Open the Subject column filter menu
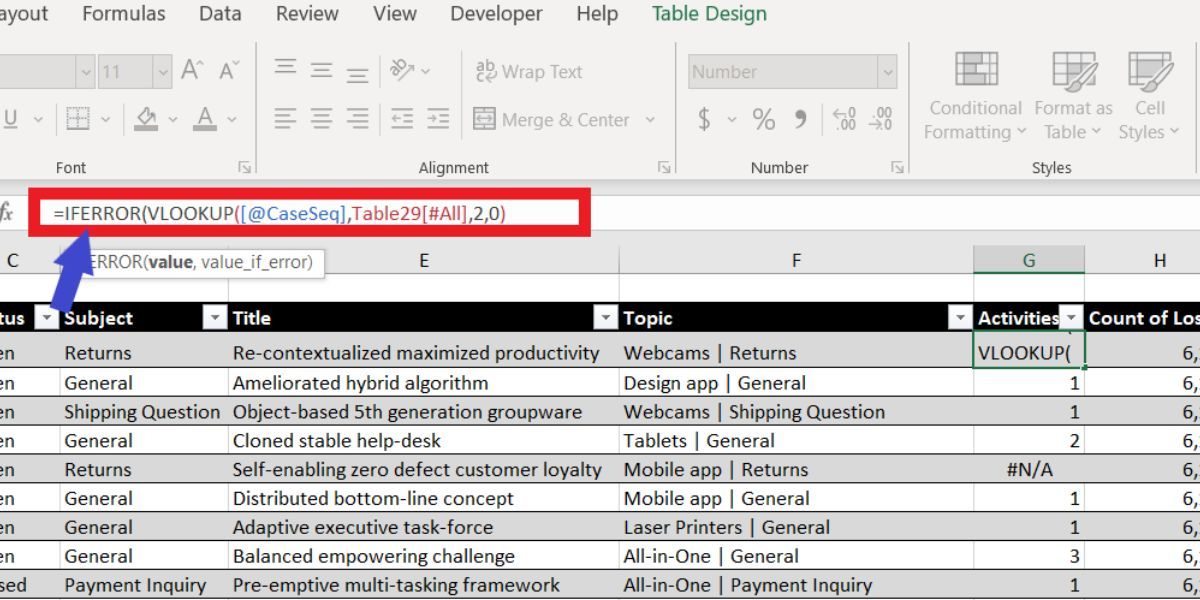 [x=213, y=318]
